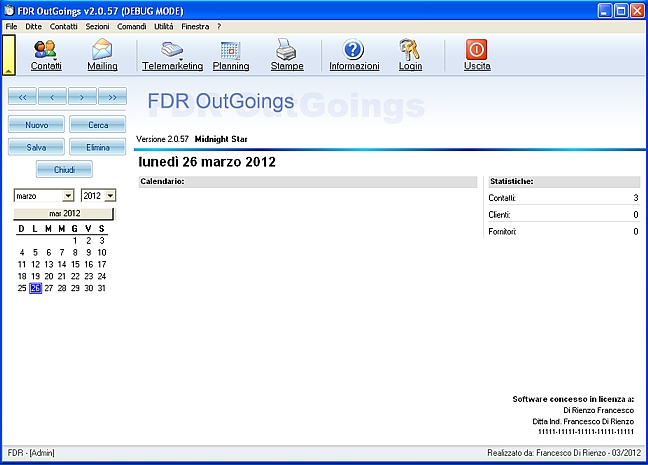
Task: Click the mar 2012 calendar header
Action: 64,213
